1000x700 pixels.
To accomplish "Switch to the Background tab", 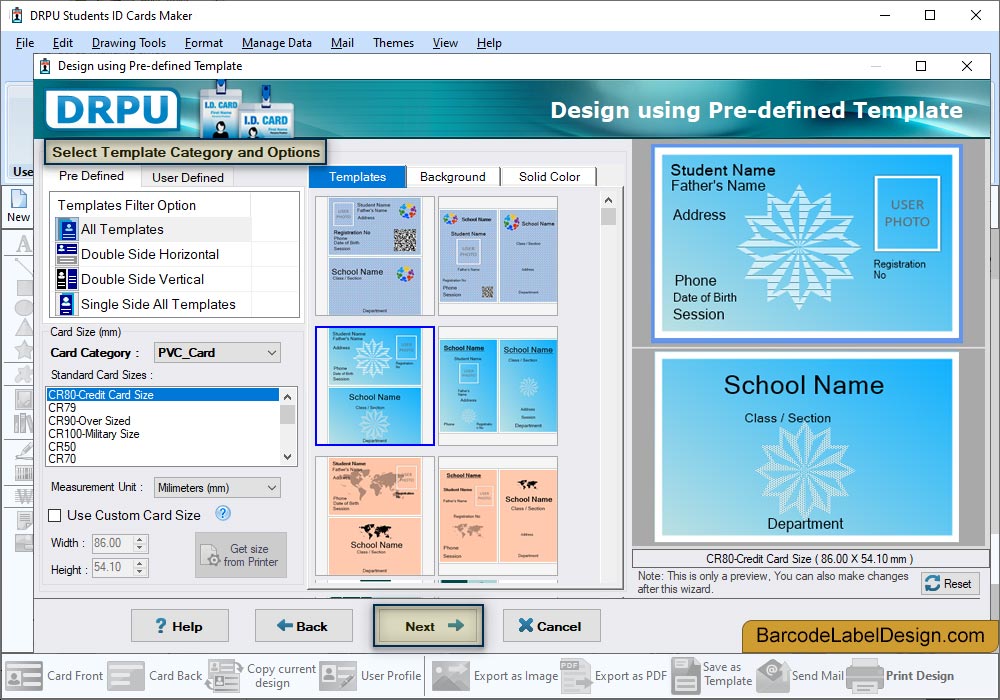I will [x=452, y=177].
